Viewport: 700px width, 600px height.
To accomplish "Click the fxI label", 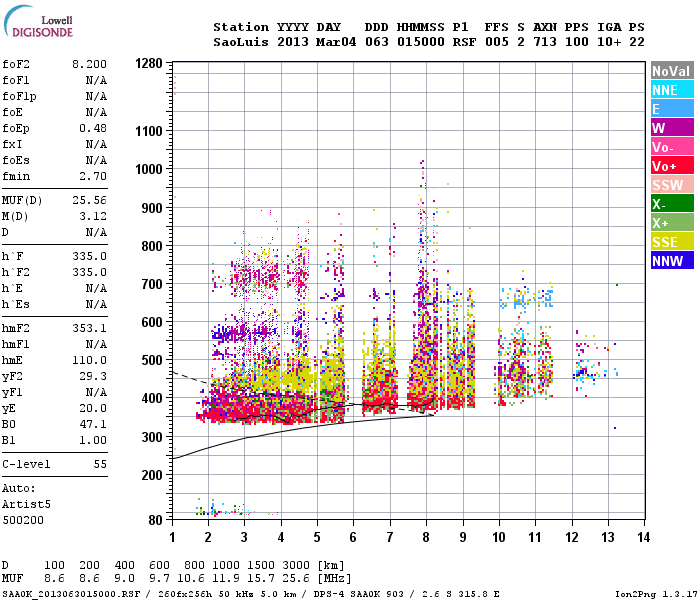I will click(12, 145).
